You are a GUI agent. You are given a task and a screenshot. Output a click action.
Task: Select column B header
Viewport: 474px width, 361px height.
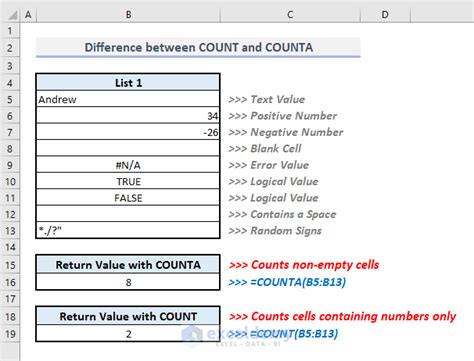(128, 15)
